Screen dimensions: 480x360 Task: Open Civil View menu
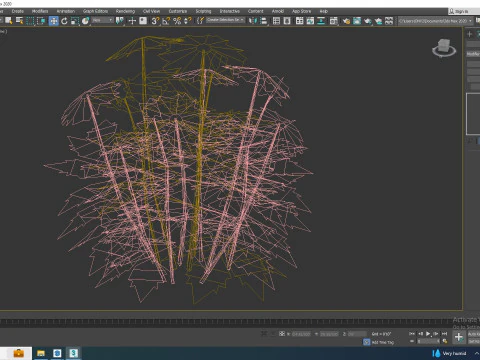pyautogui.click(x=152, y=11)
